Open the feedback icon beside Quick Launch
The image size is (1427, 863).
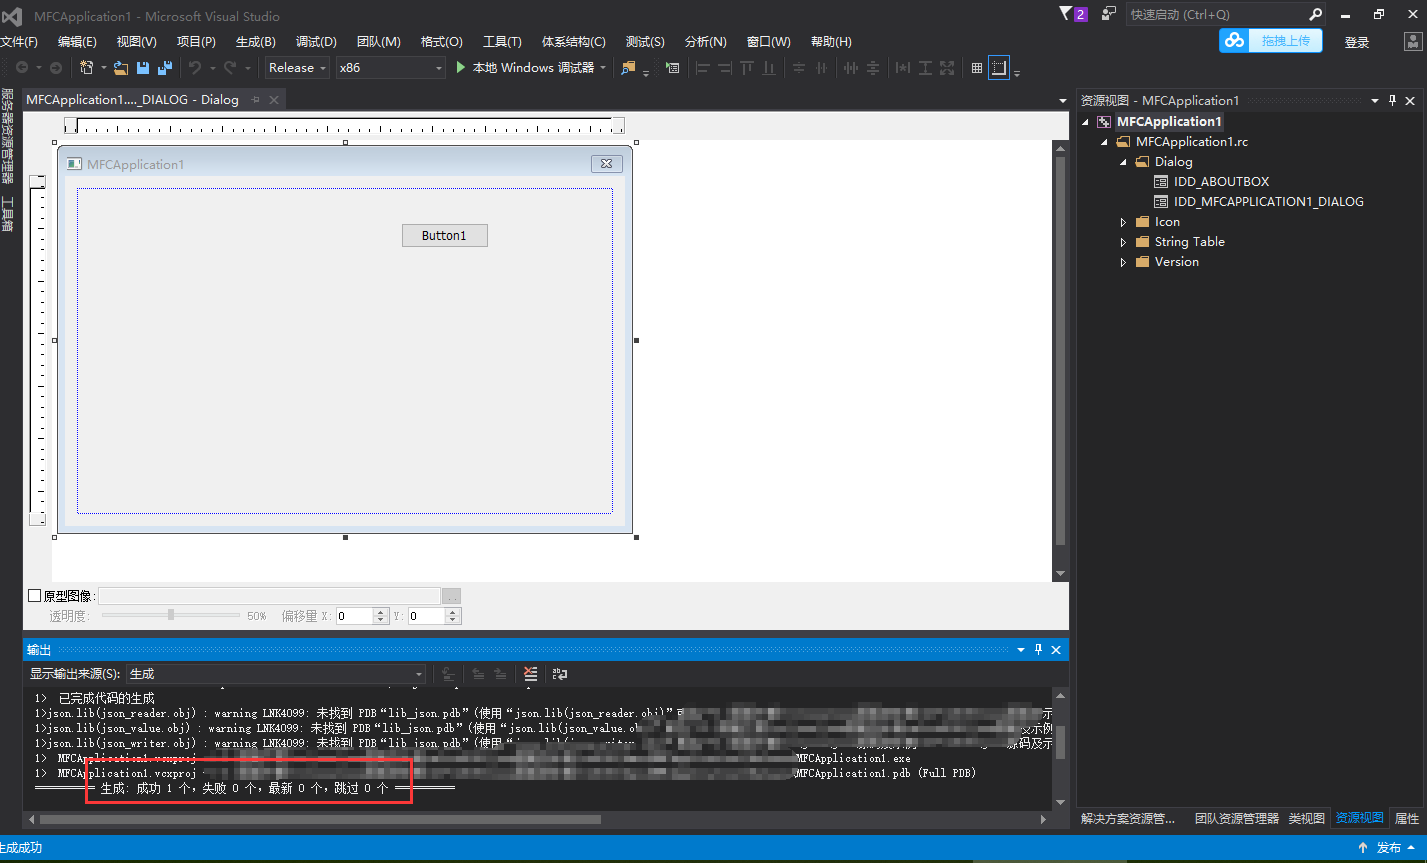point(1108,14)
